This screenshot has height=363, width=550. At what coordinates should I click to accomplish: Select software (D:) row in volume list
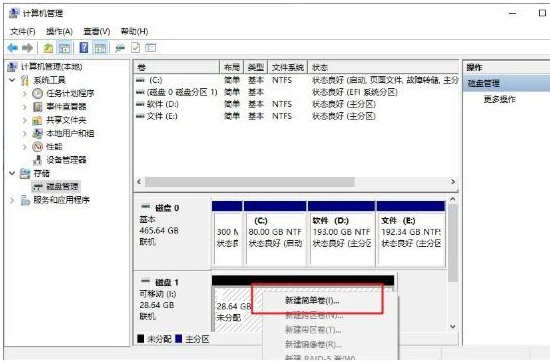pos(296,104)
